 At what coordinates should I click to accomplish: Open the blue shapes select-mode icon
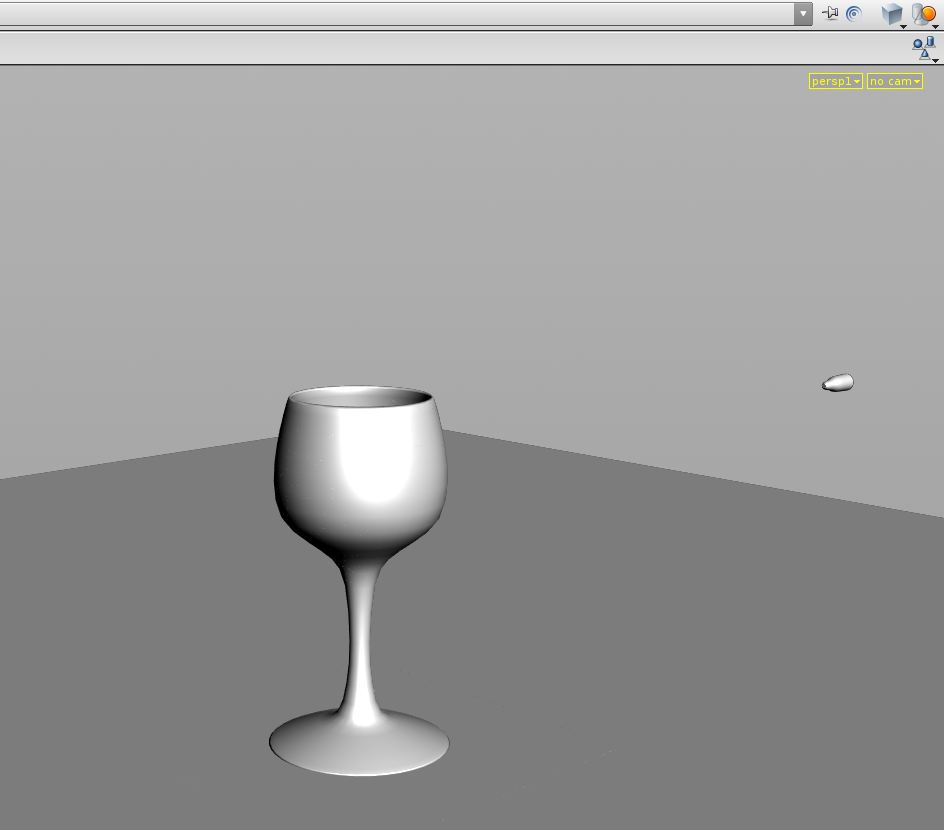(x=925, y=48)
